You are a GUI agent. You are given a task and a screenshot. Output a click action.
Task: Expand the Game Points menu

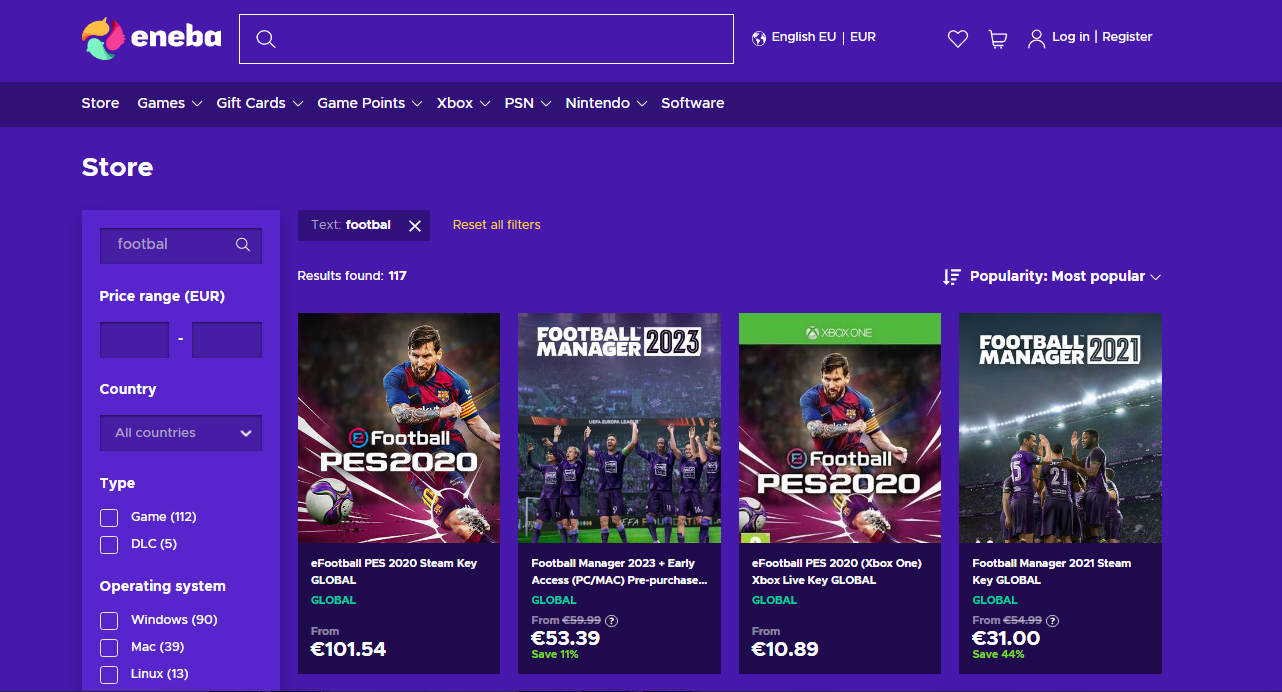point(369,103)
